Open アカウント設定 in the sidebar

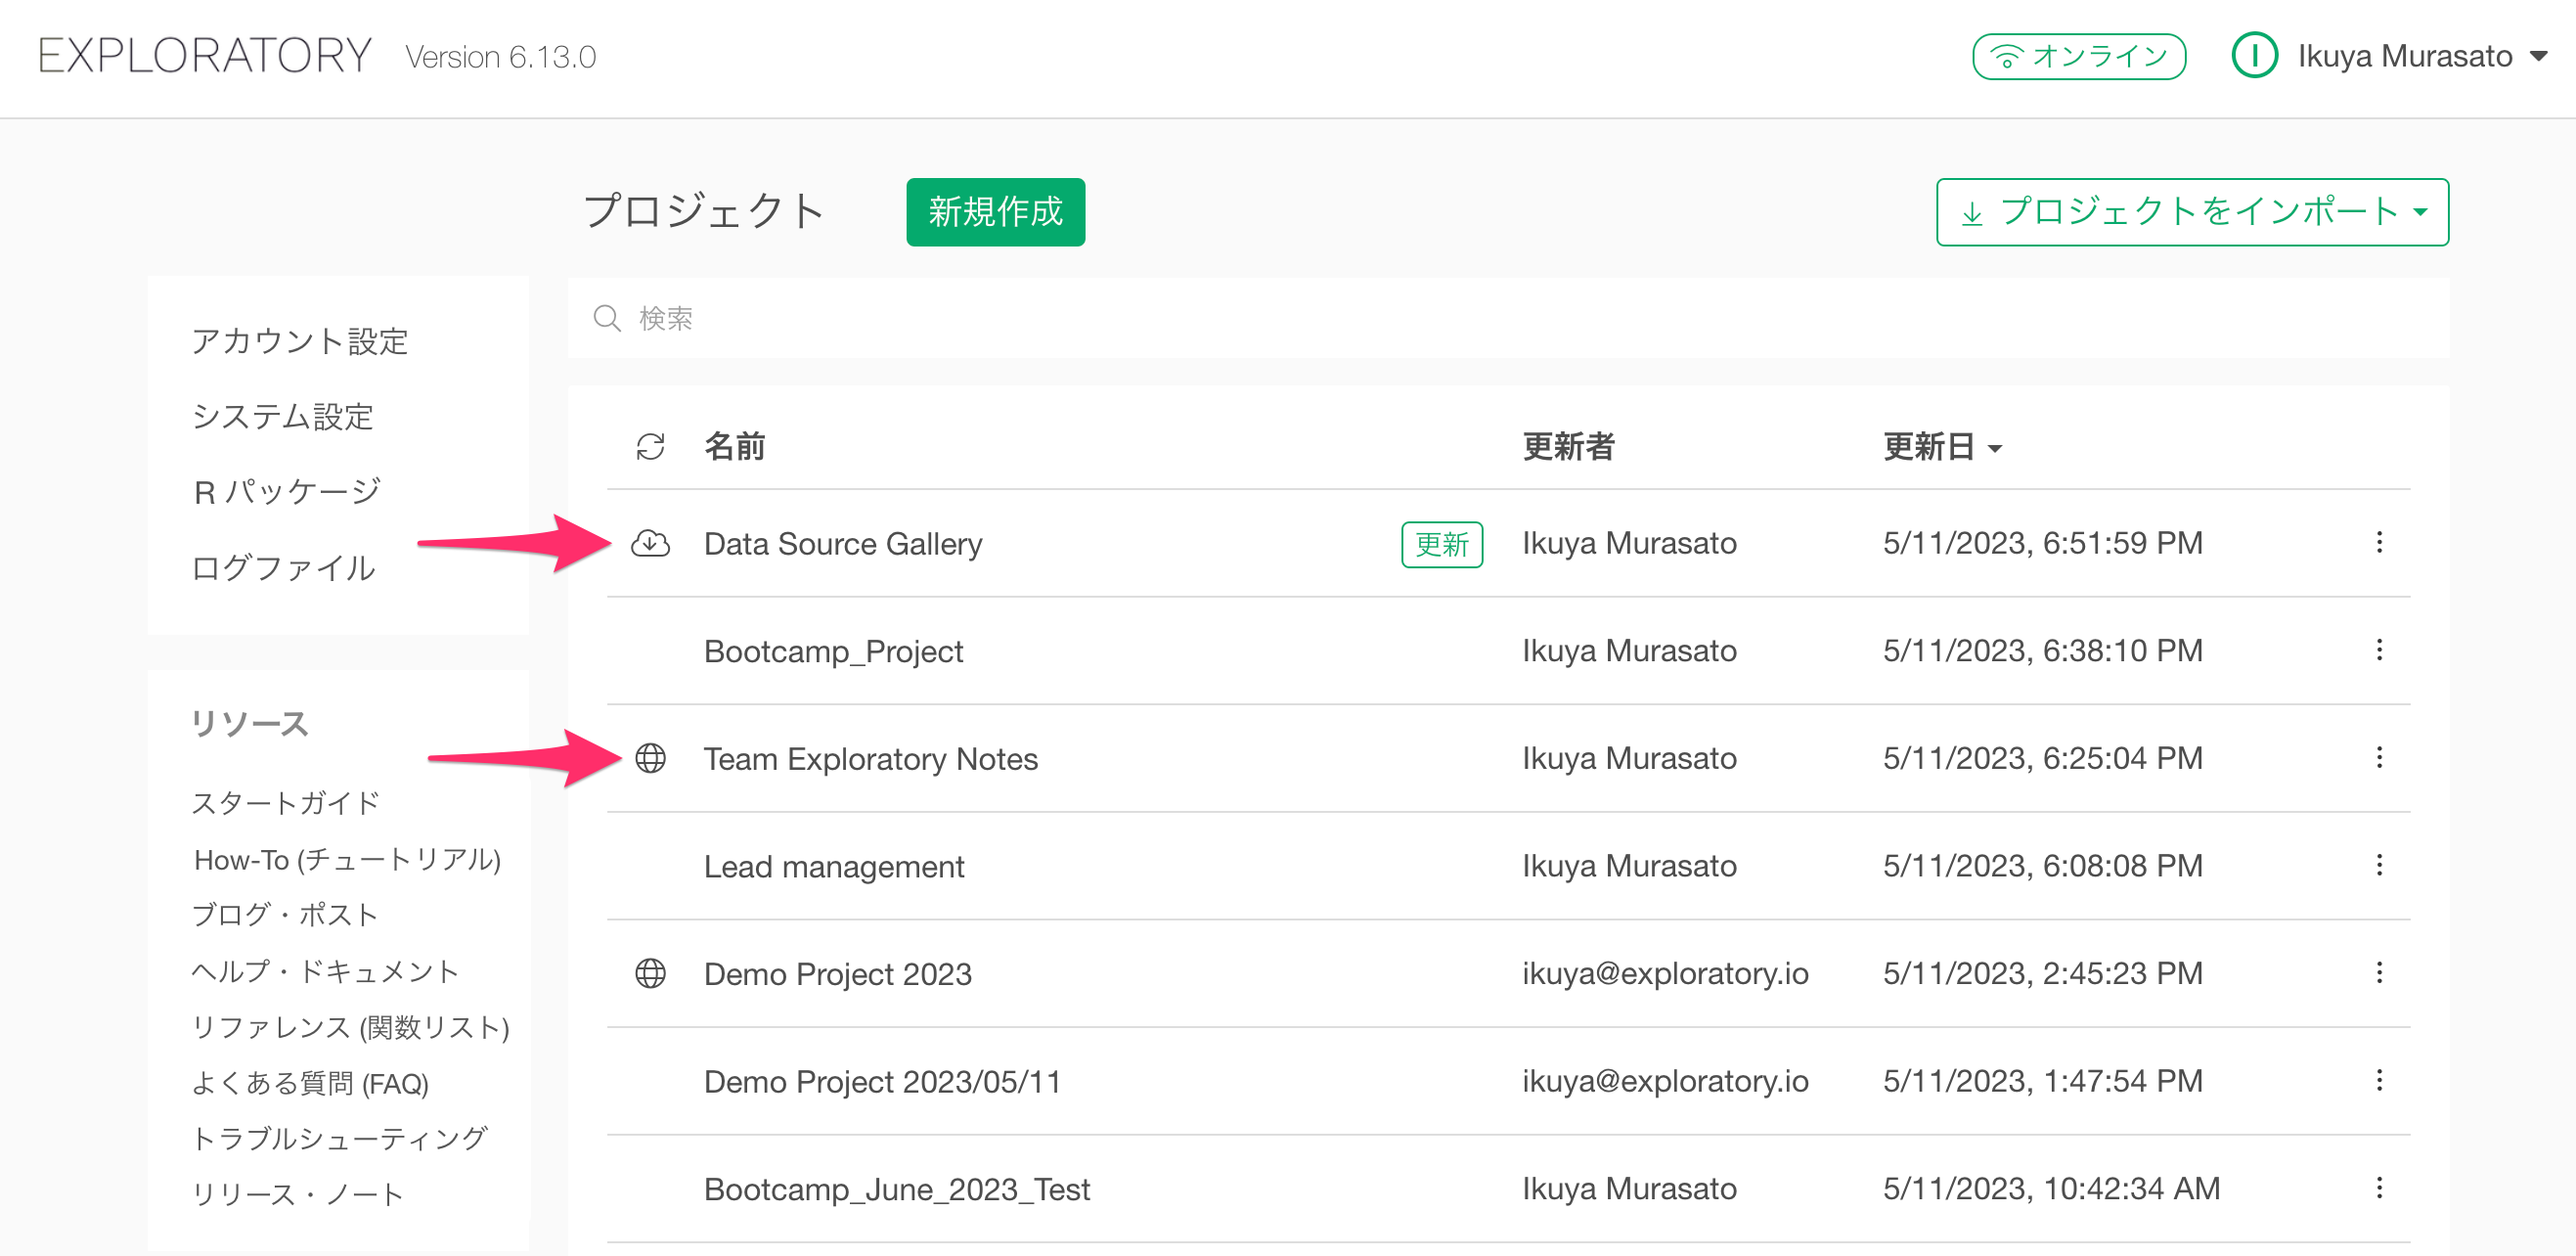299,341
